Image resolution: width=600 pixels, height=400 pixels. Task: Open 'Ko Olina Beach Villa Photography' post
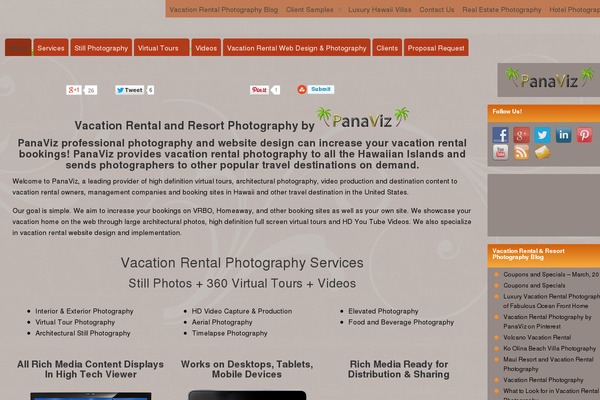coord(549,349)
